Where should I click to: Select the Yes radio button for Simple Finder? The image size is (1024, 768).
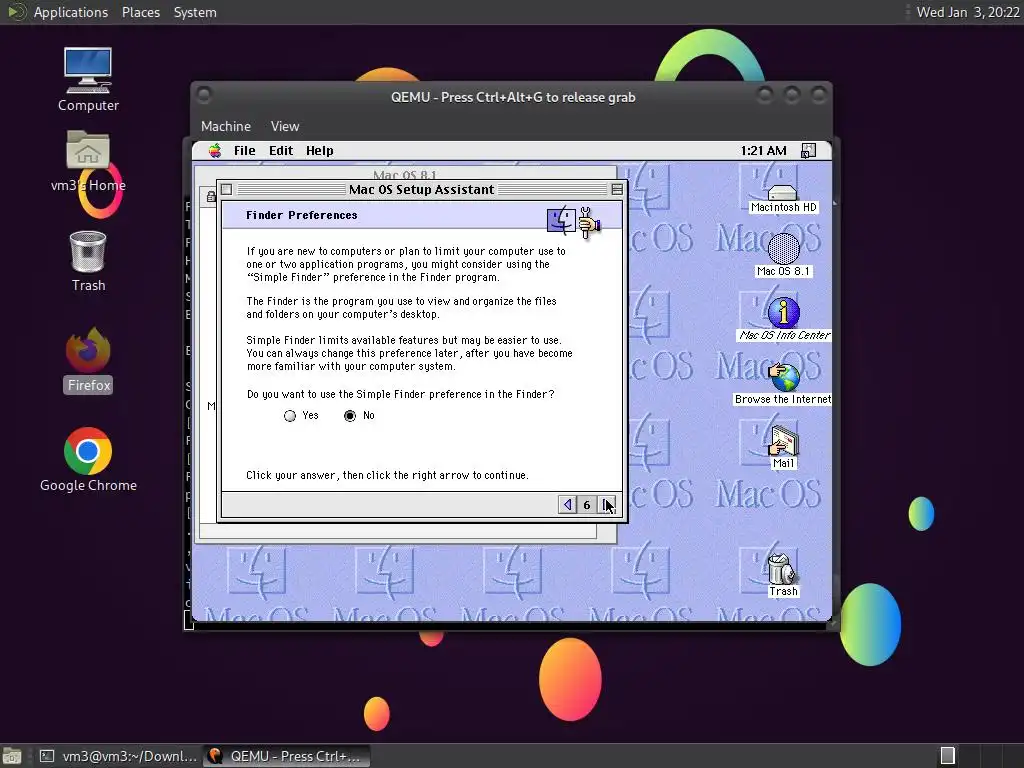click(290, 416)
